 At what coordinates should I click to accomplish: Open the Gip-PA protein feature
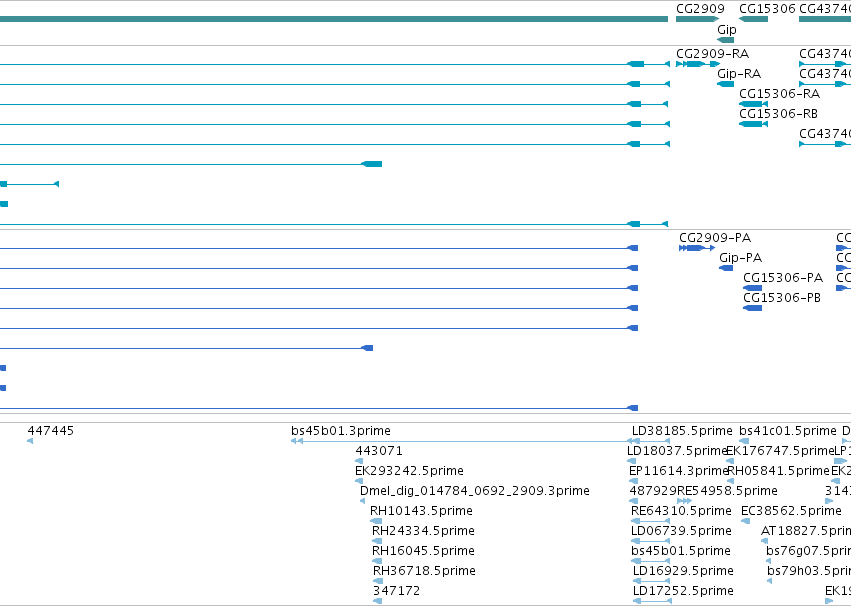(x=726, y=268)
